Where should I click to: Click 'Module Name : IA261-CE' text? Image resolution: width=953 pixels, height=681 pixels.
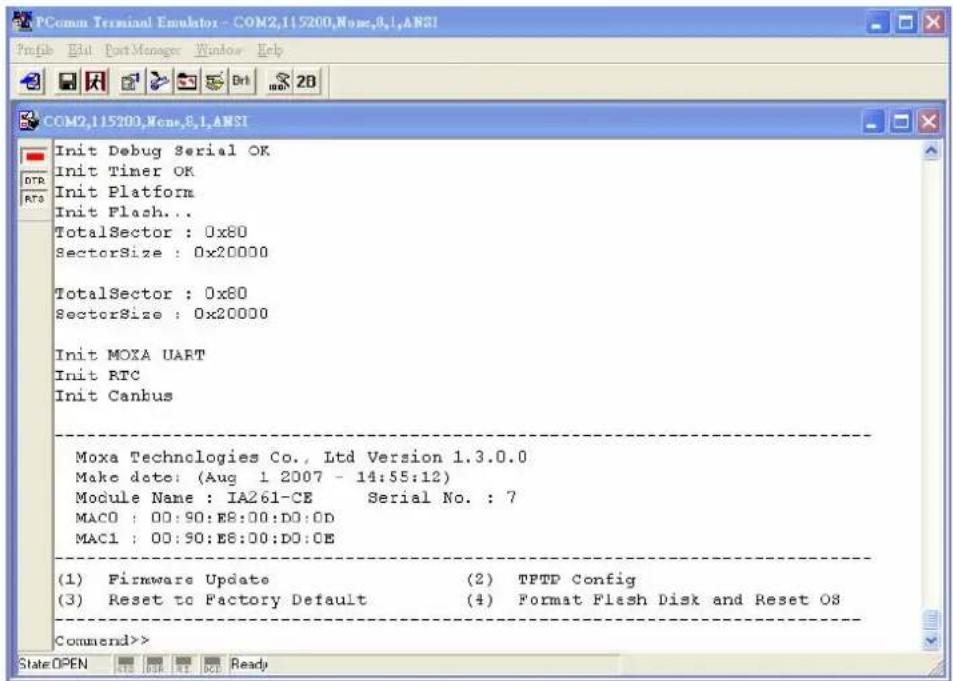(194, 497)
